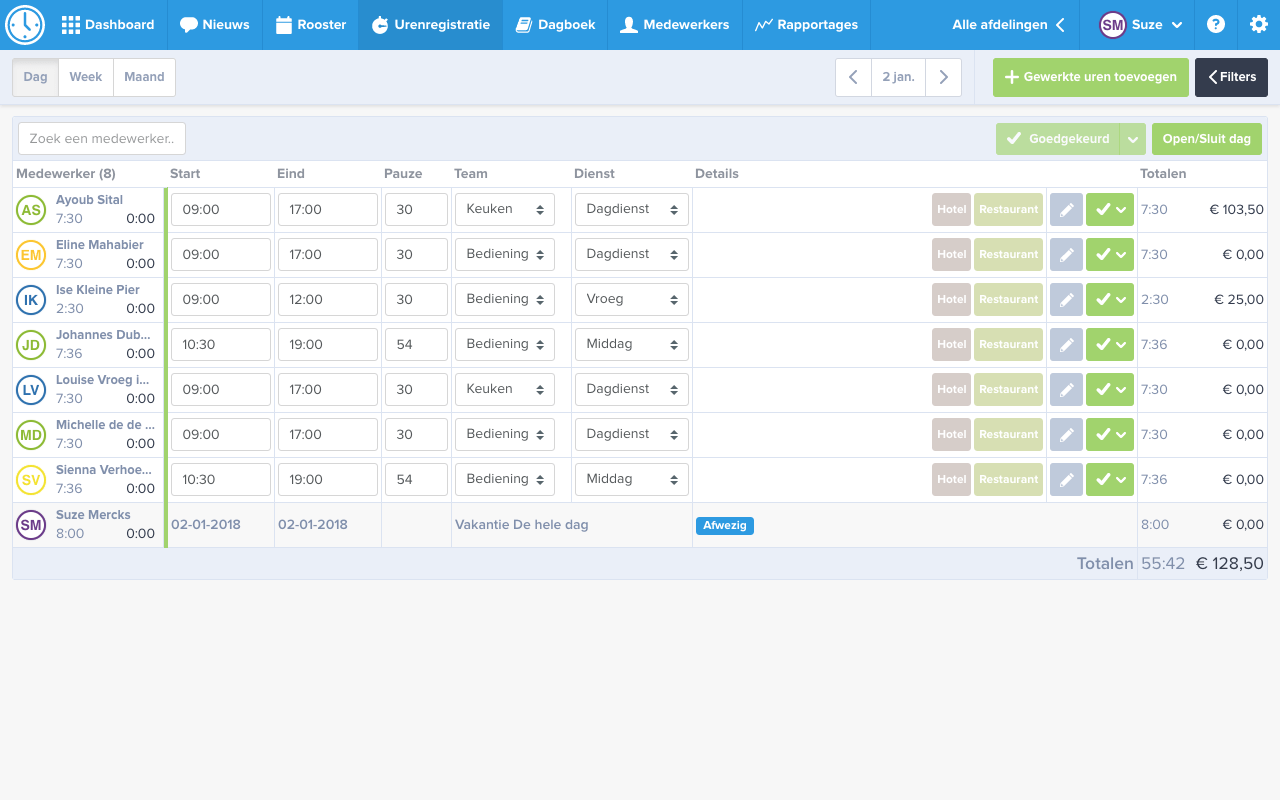Open the help question mark icon
The image size is (1280, 800).
[1216, 25]
